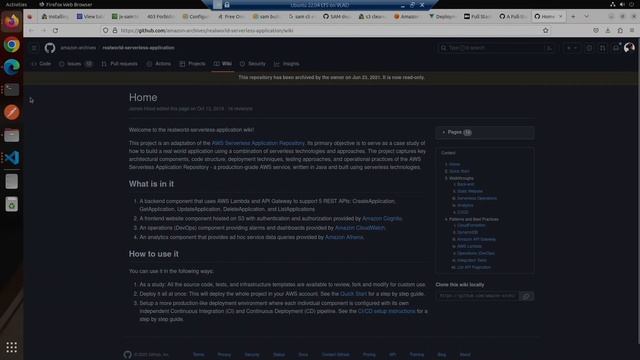Open CloudFormation in wiki contents

pyautogui.click(x=471, y=225)
